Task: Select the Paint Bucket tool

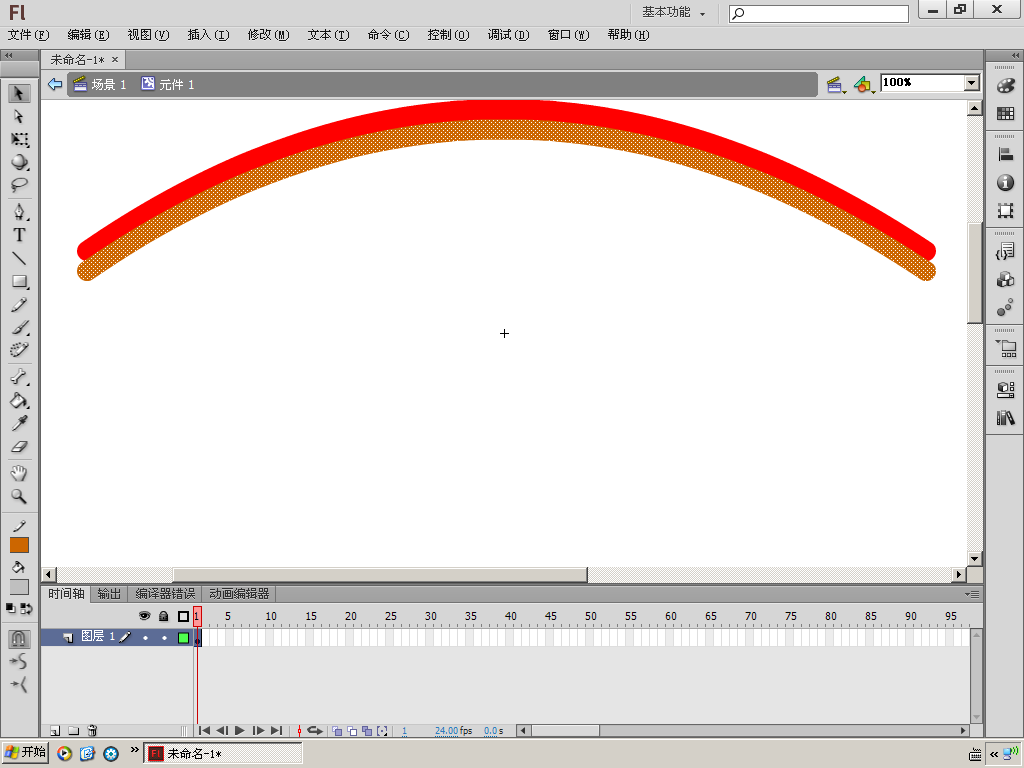Action: (19, 400)
